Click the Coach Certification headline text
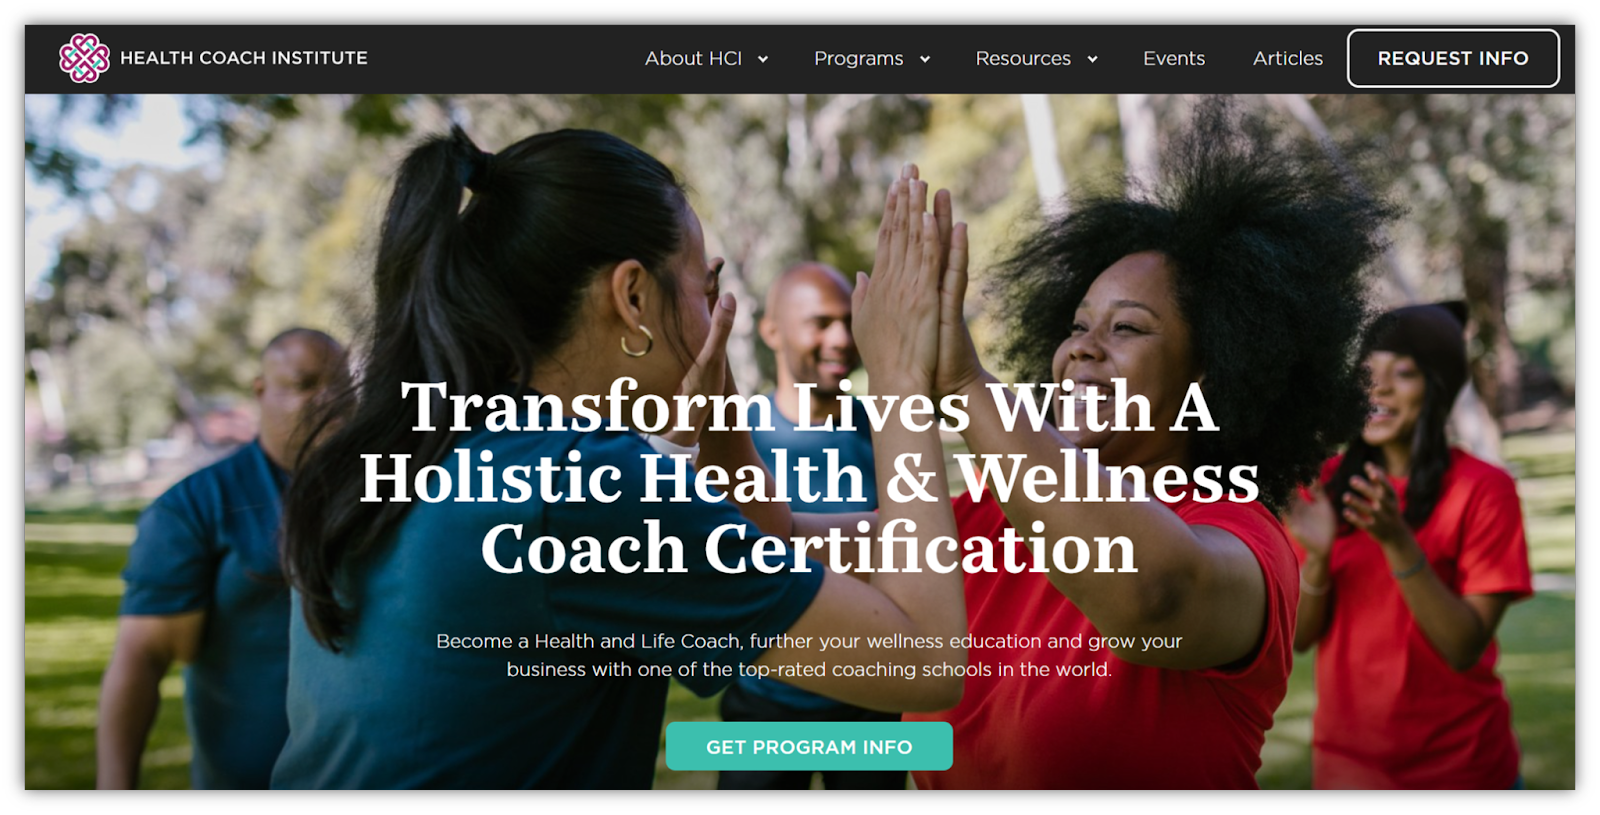 click(x=809, y=548)
